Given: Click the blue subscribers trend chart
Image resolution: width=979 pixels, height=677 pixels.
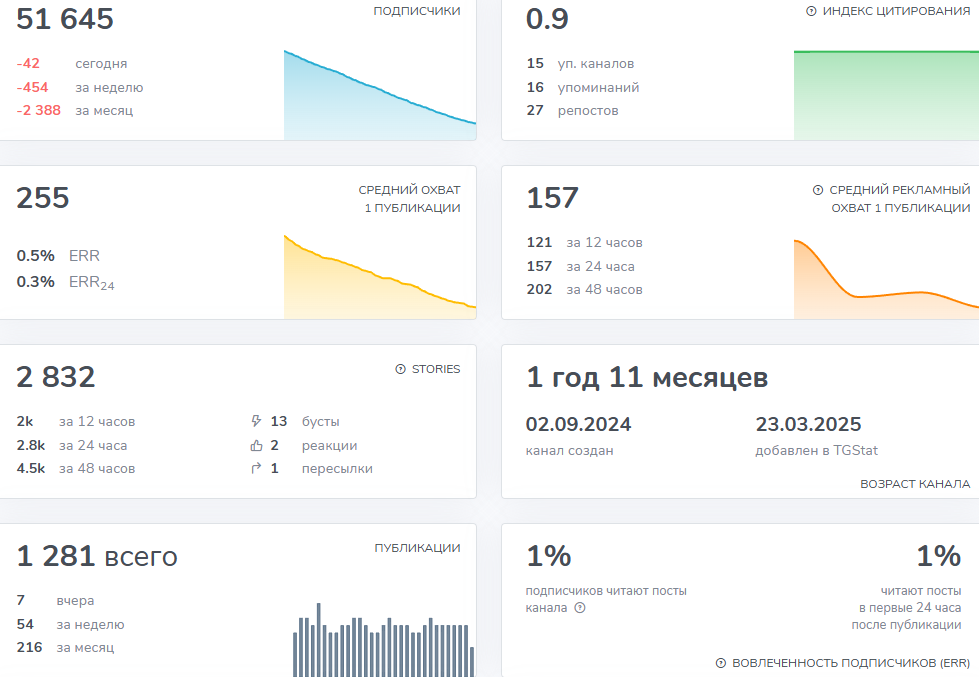Looking at the screenshot, I should point(380,95).
